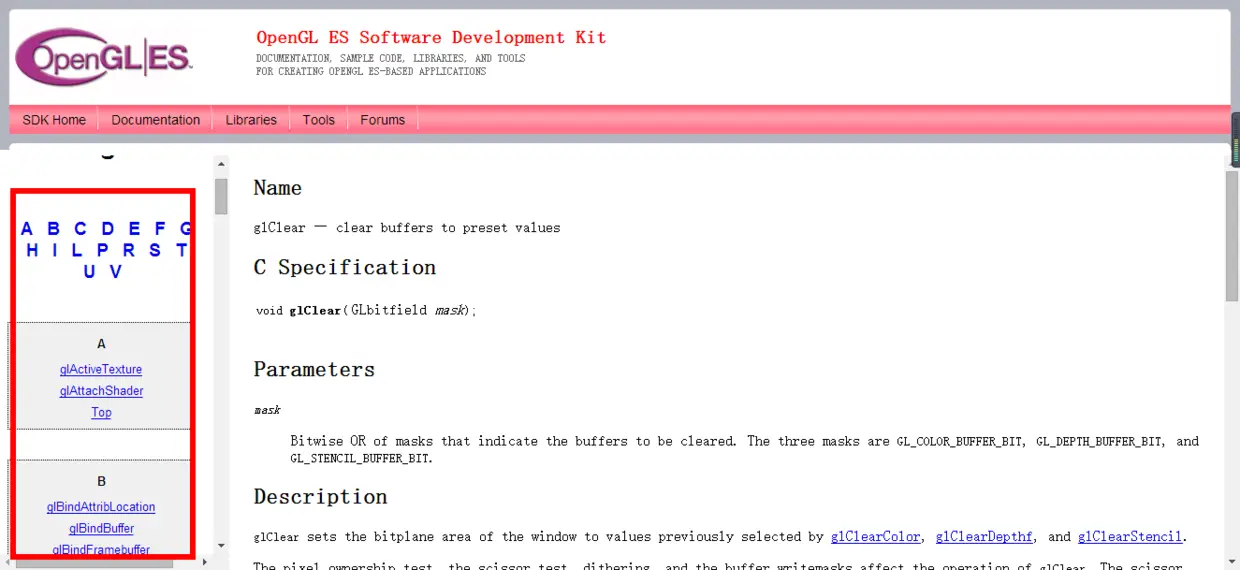
Task: Click the Parameters heading
Action: tap(314, 370)
